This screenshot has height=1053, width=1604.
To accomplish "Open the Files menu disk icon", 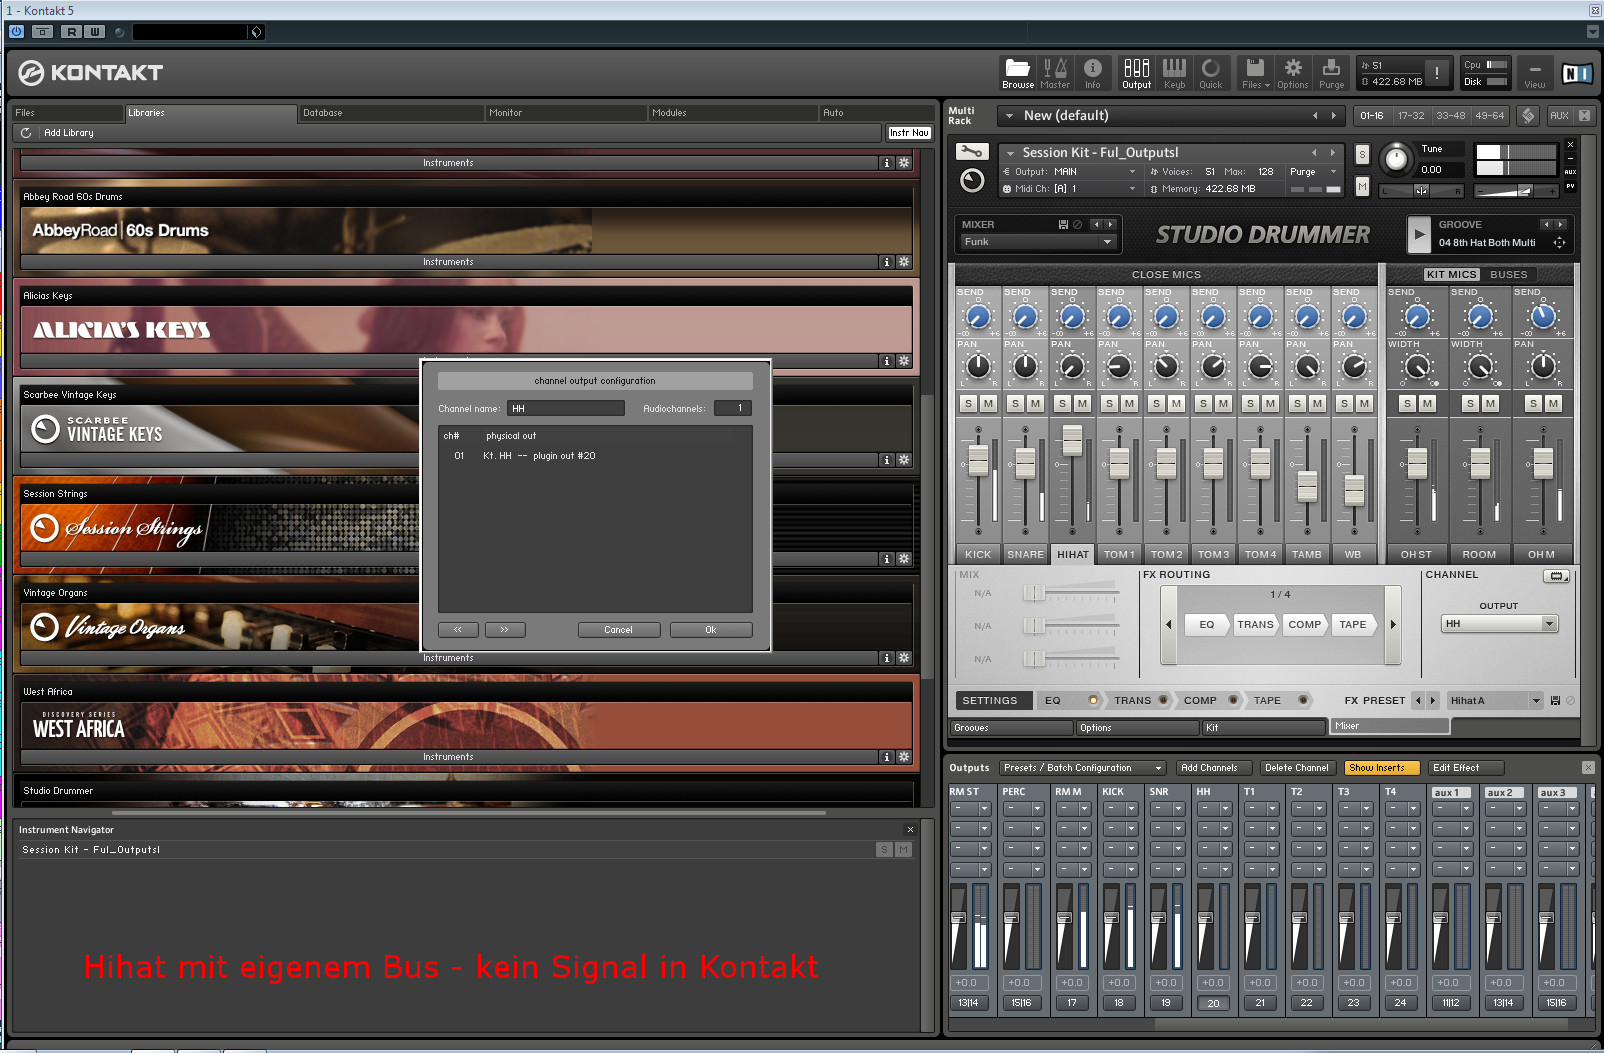I will (1255, 73).
